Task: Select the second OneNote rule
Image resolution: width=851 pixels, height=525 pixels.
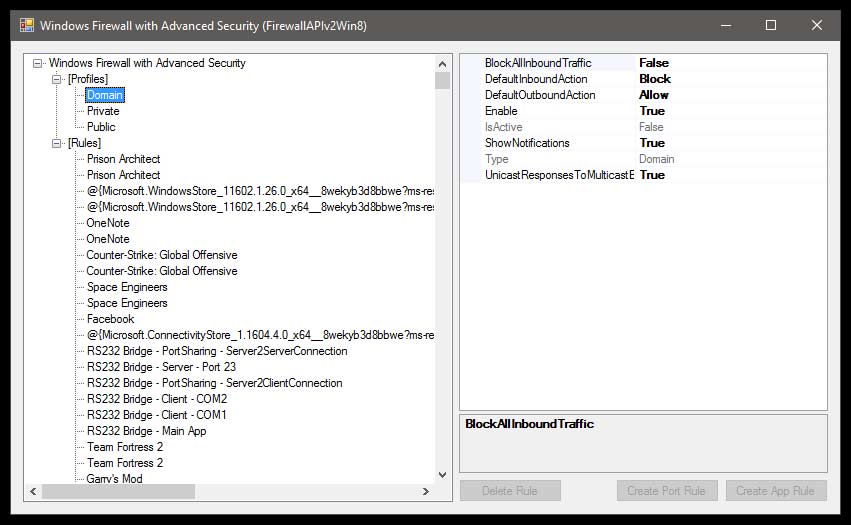Action: click(108, 239)
